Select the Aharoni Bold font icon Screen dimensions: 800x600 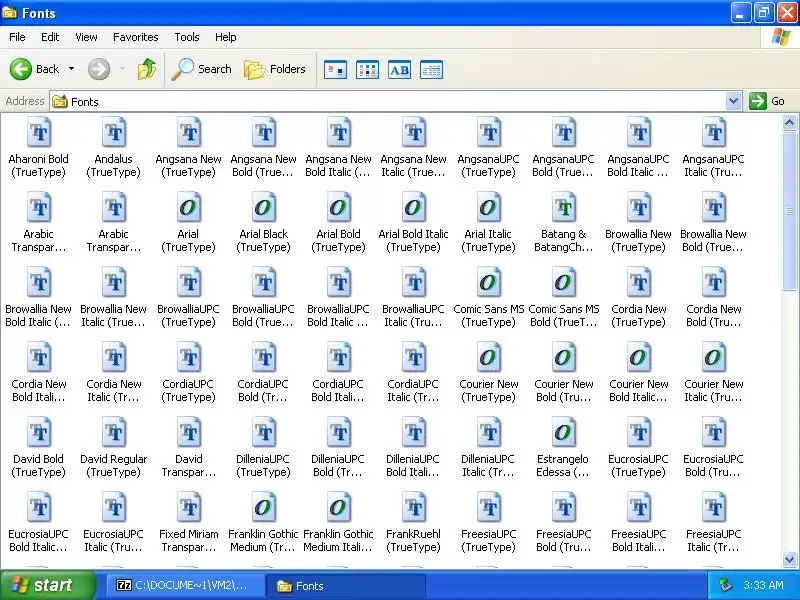point(39,133)
